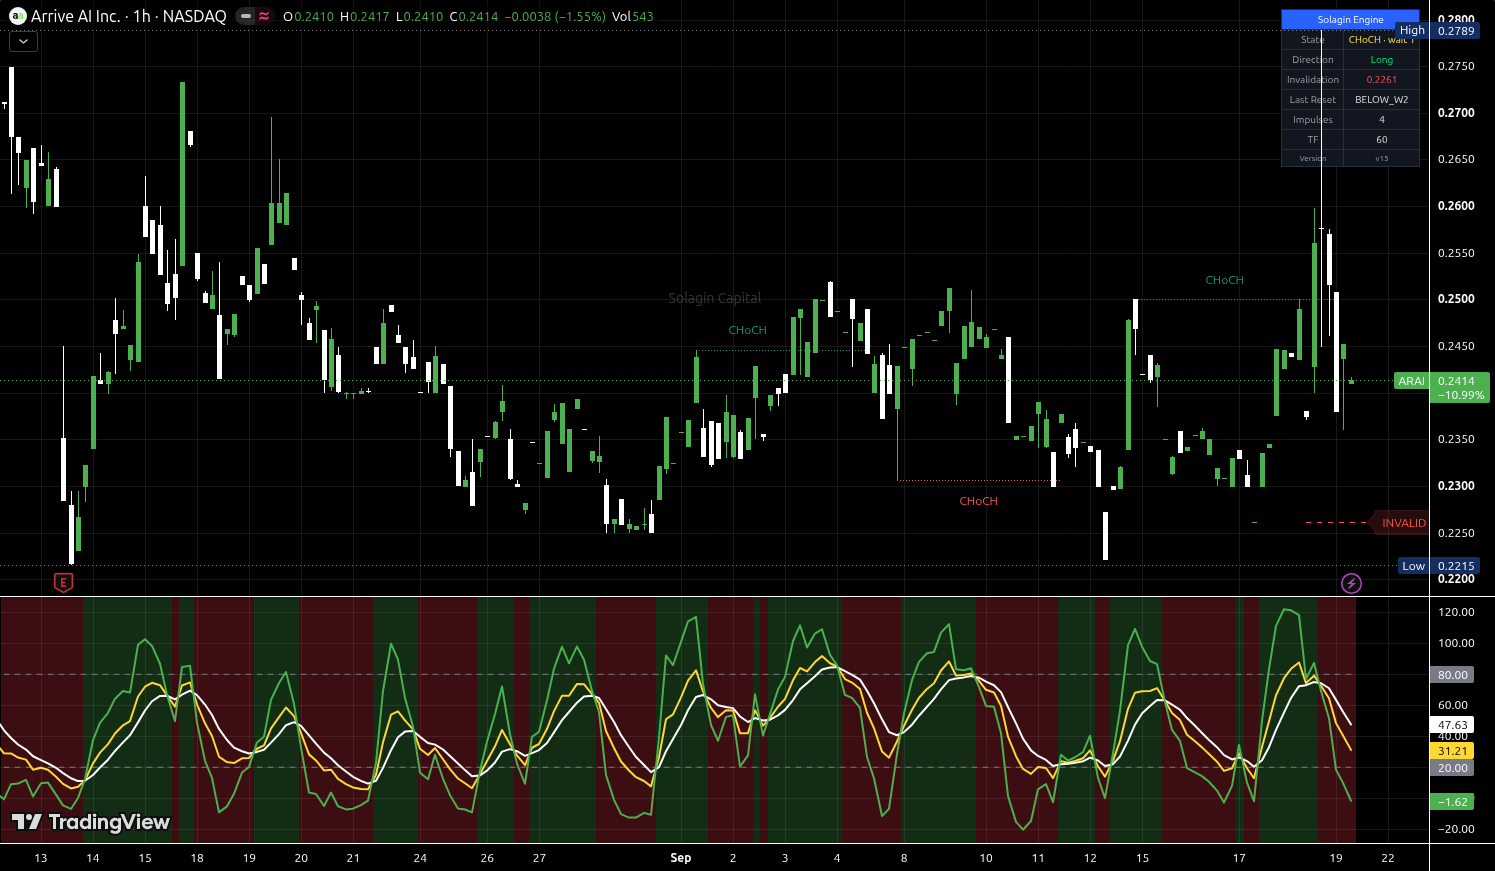The width and height of the screenshot is (1495, 871).
Task: Click the High 0.2789 price label
Action: [x=1436, y=31]
